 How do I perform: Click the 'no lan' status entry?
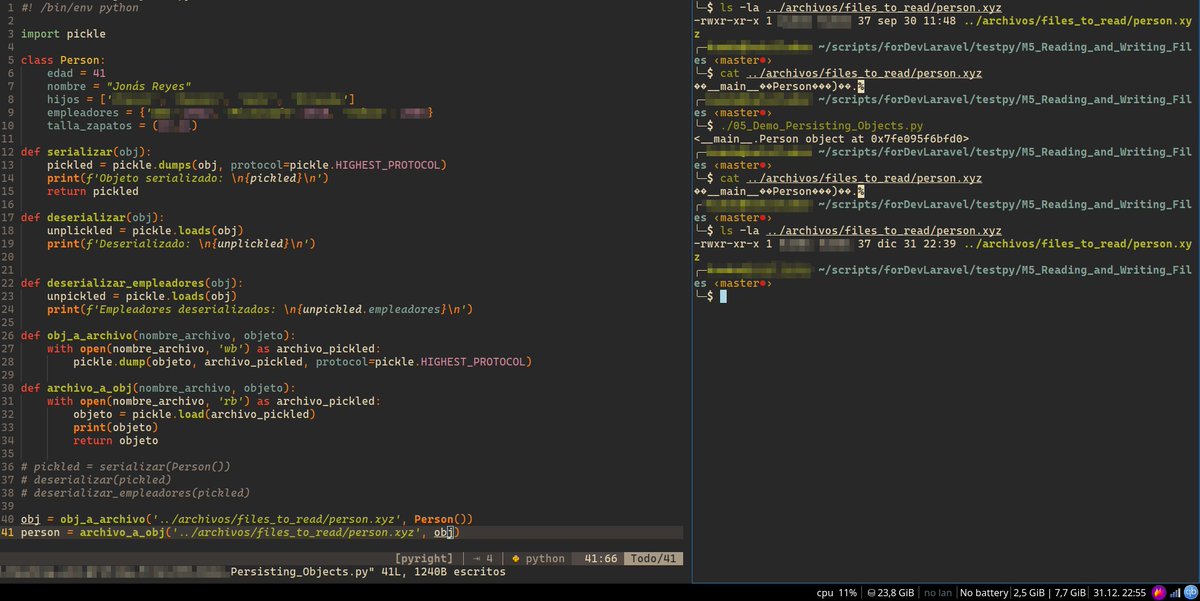coord(937,593)
